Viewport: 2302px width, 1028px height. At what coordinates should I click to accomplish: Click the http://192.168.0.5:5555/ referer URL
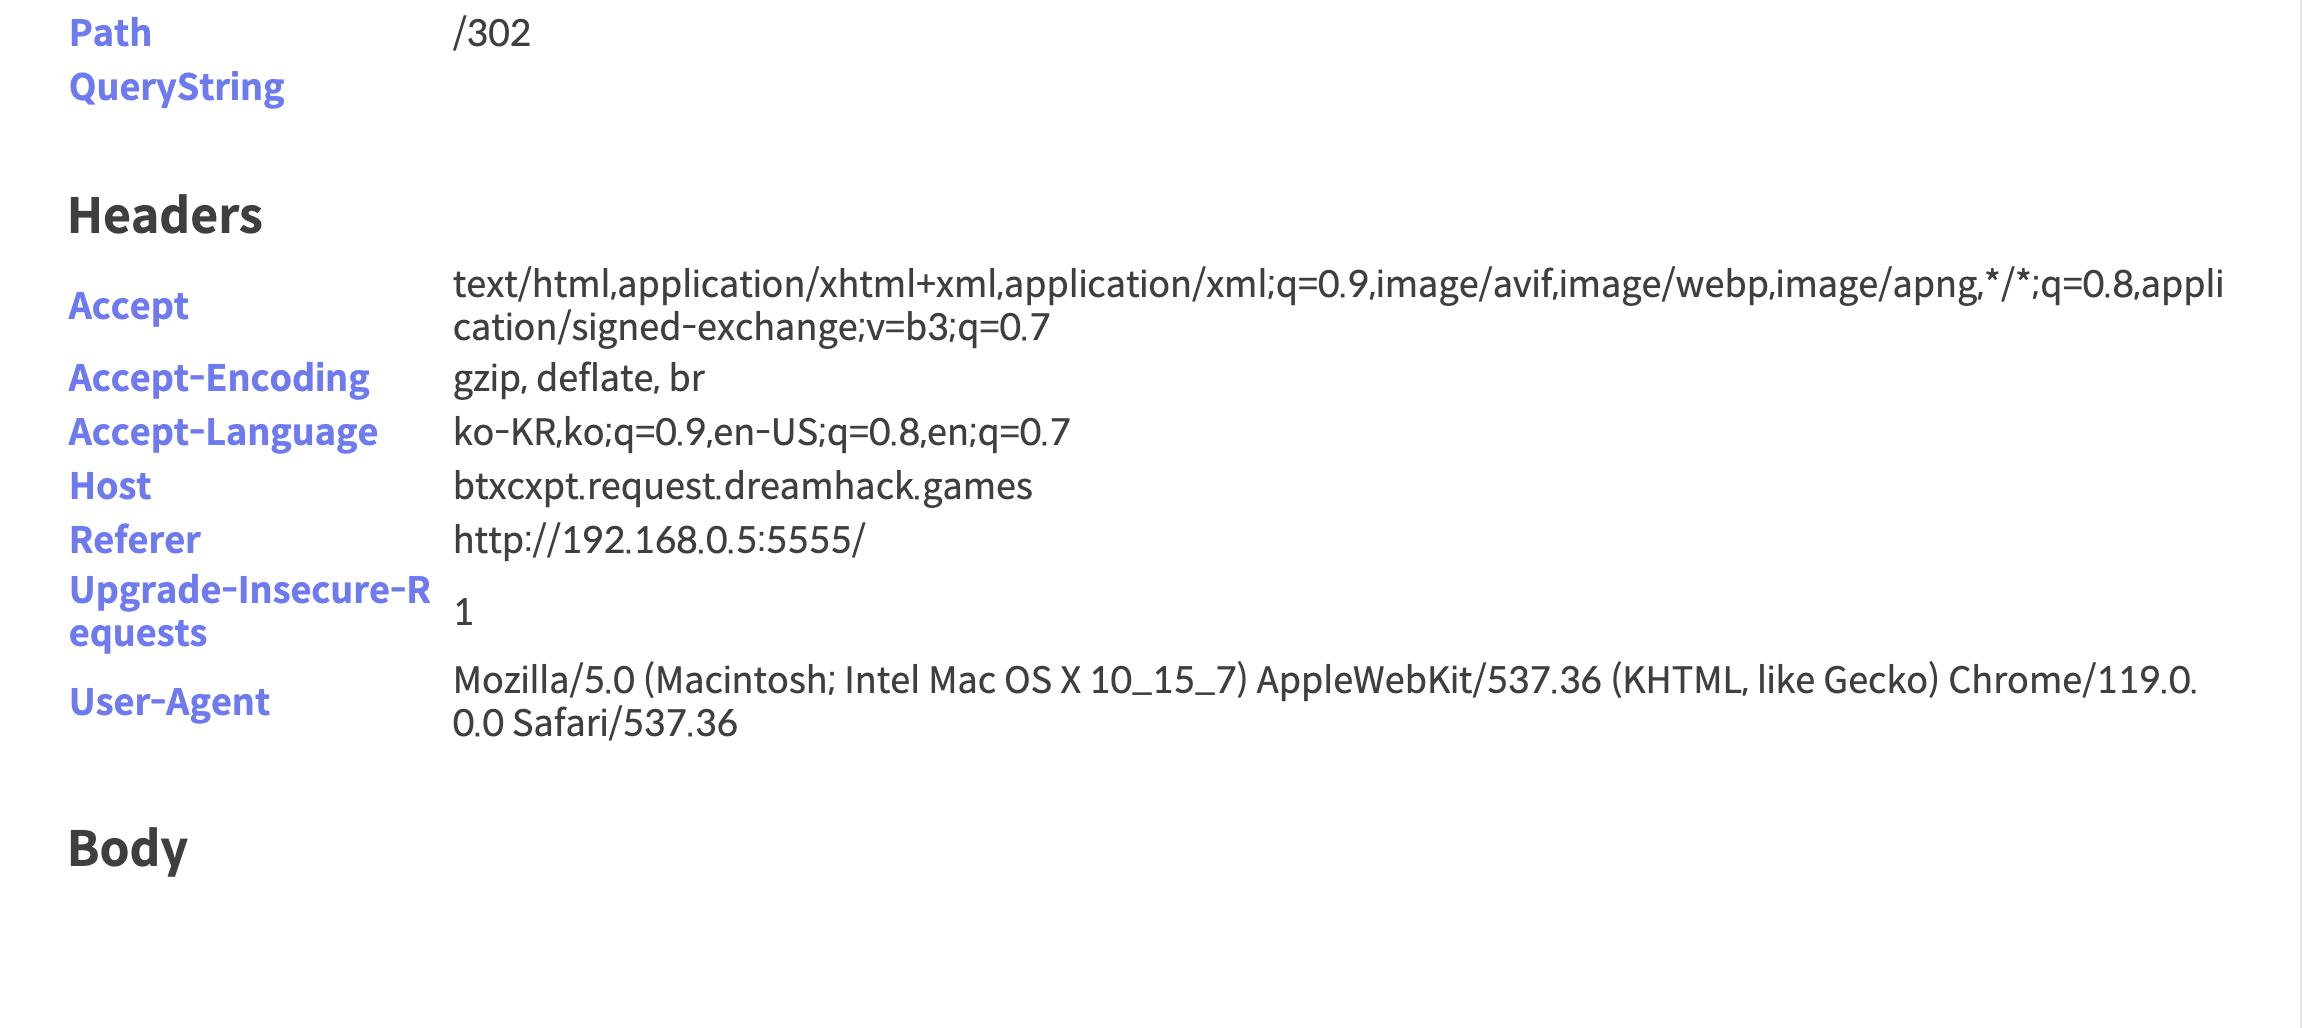point(658,540)
